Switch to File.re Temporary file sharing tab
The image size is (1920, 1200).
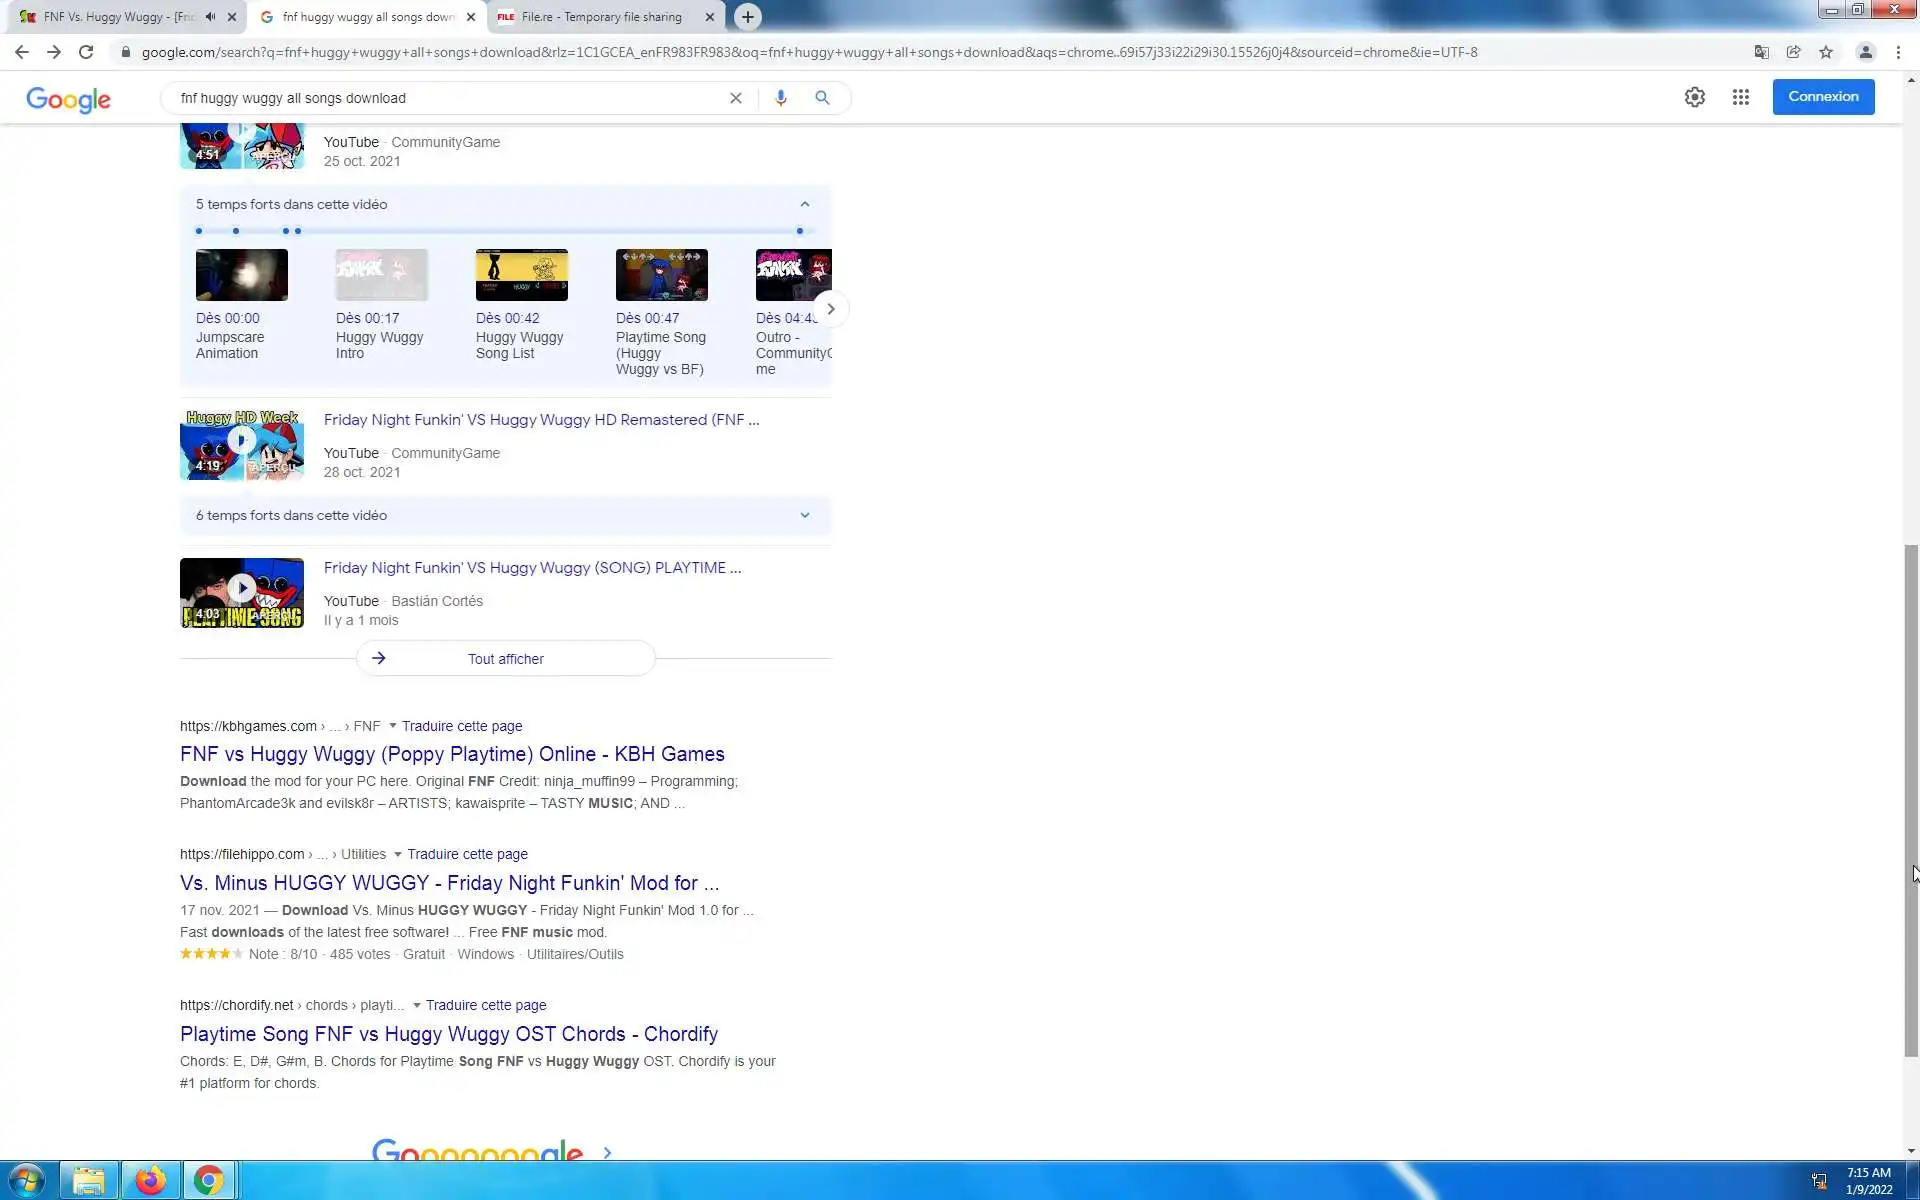coord(600,17)
